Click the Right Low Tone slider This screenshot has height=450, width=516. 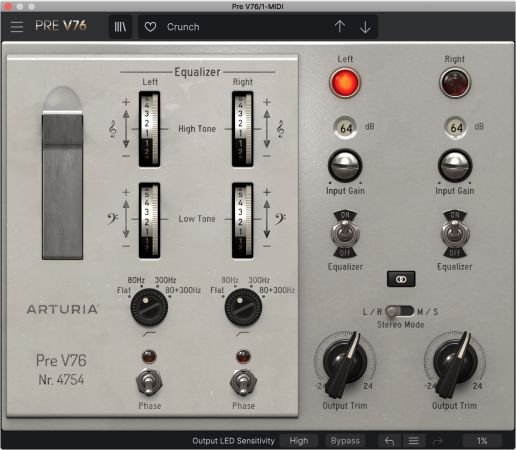(x=243, y=220)
